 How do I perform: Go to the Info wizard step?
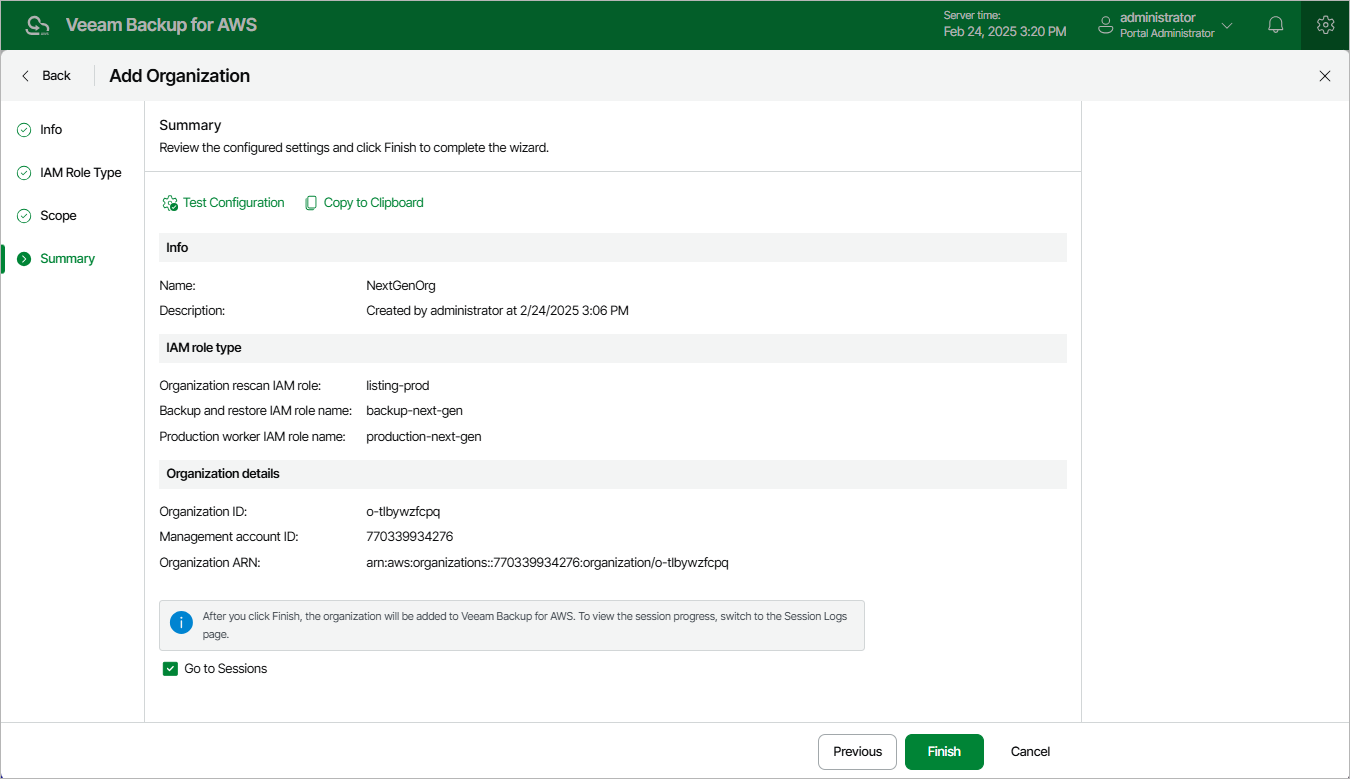pos(51,130)
